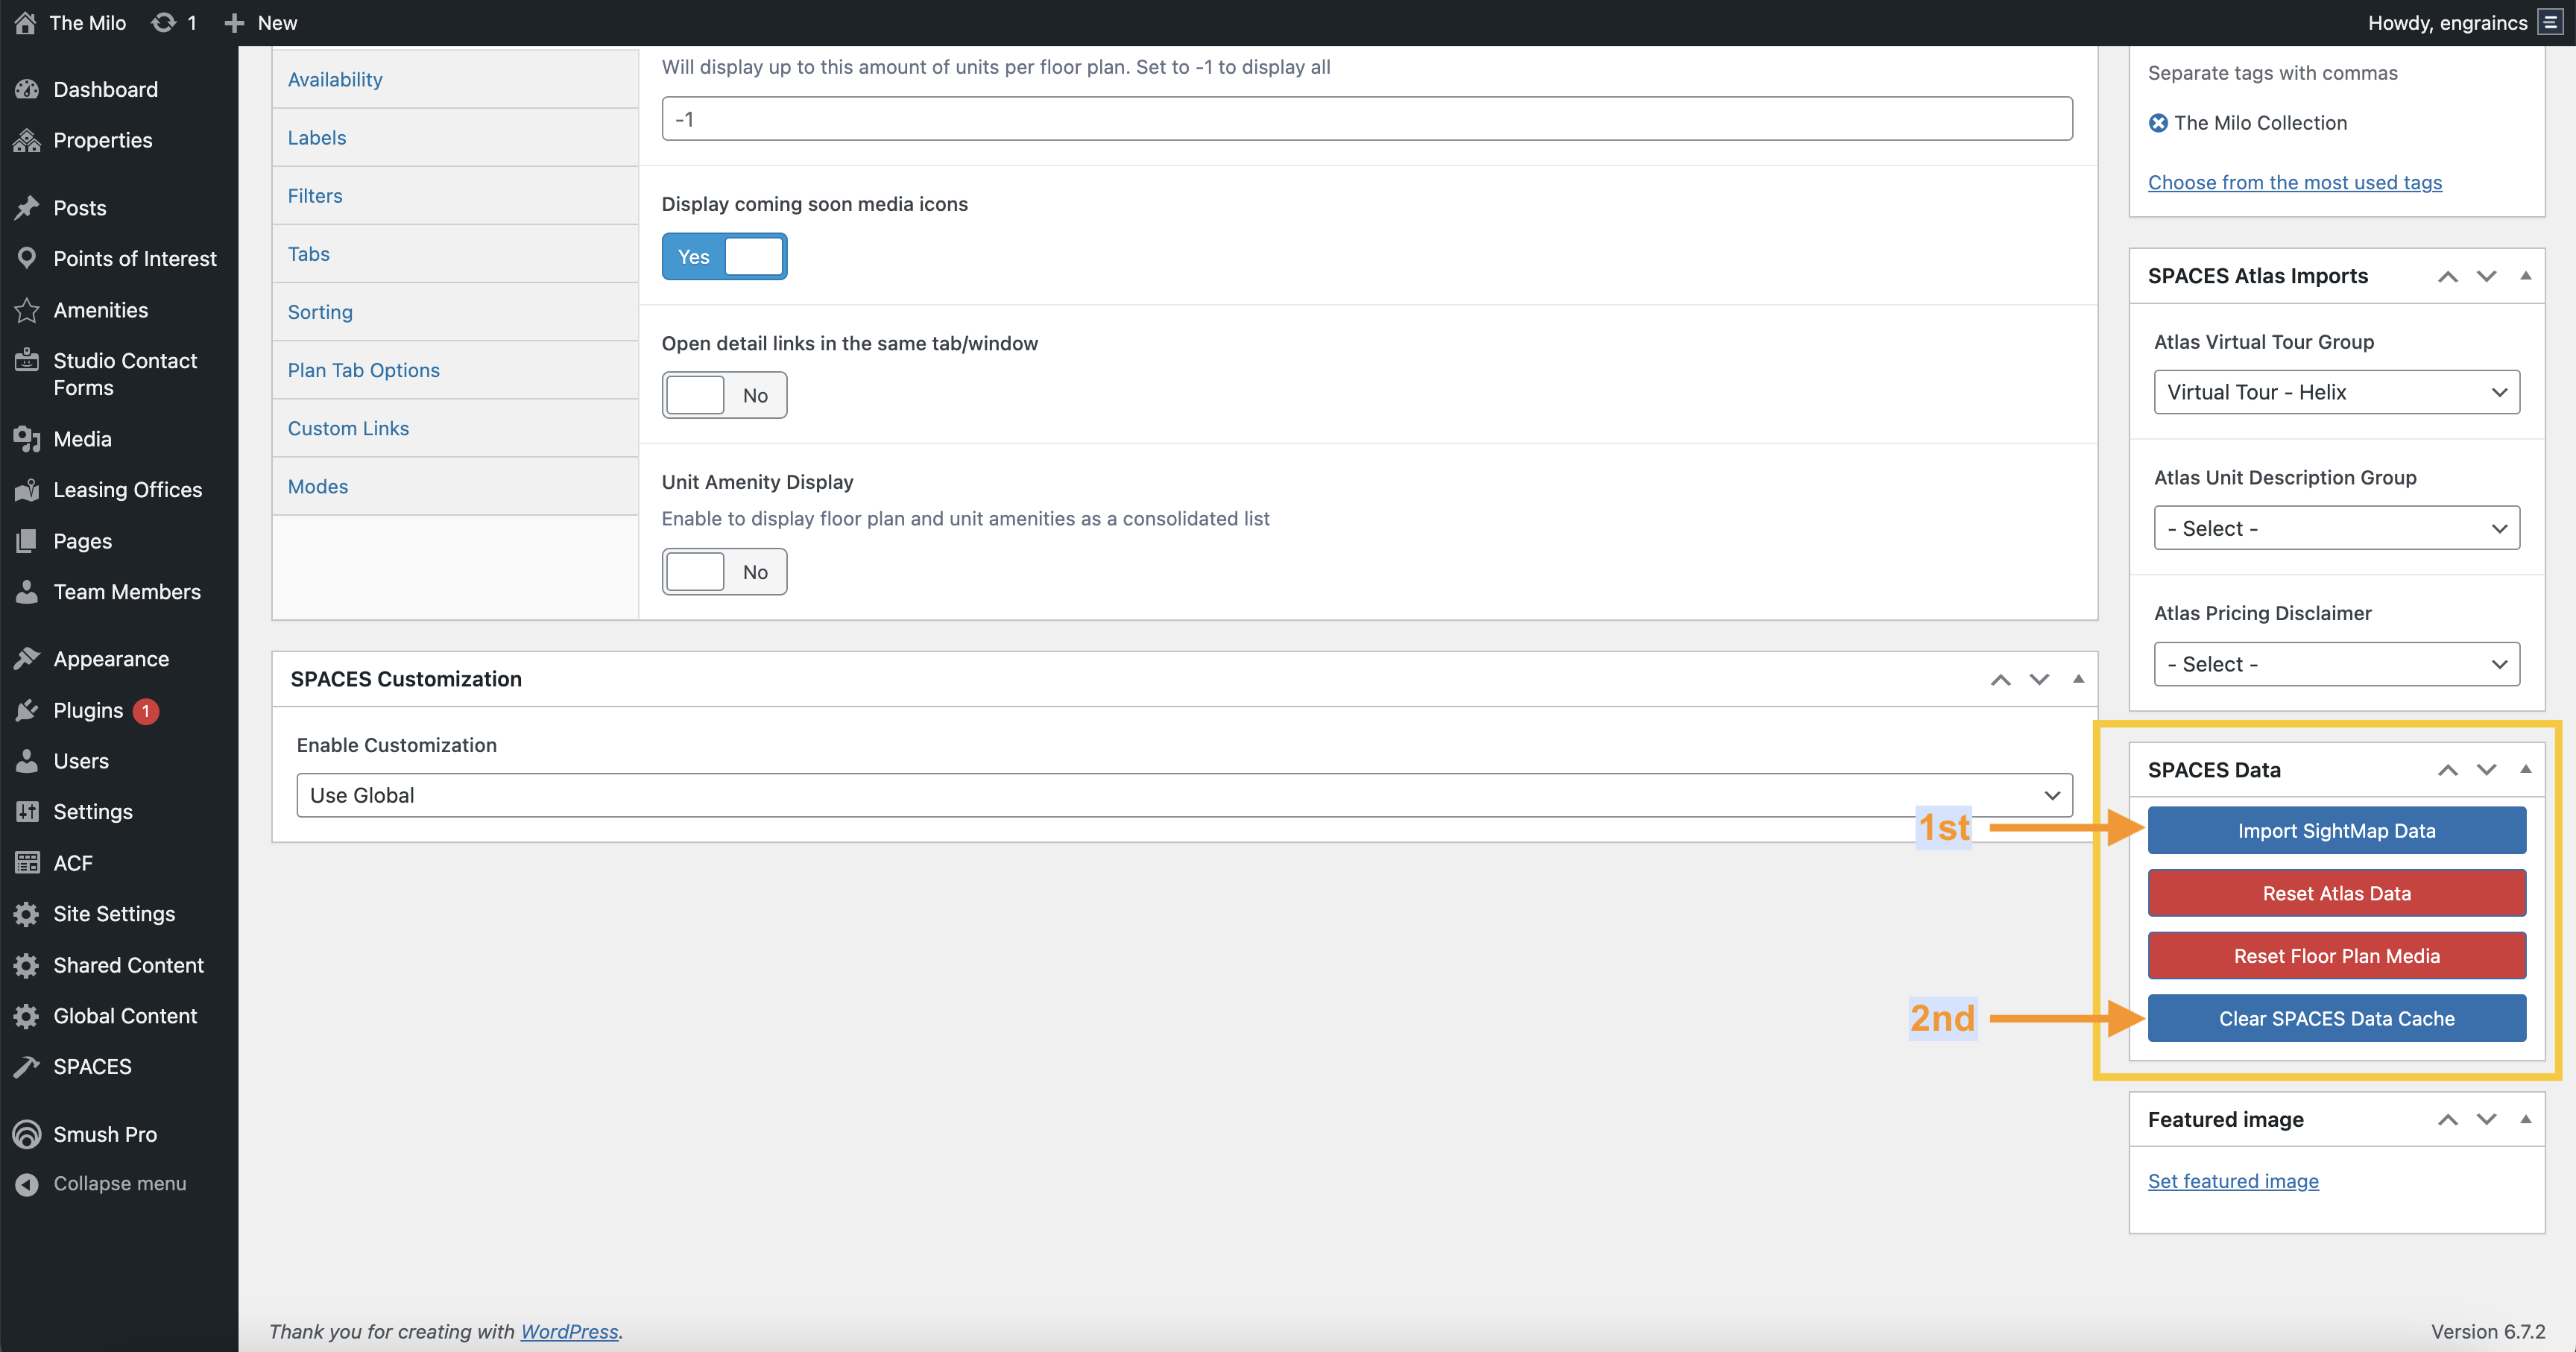Viewport: 2576px width, 1352px height.
Task: Collapse the SPACES Customization panel
Action: [2078, 679]
